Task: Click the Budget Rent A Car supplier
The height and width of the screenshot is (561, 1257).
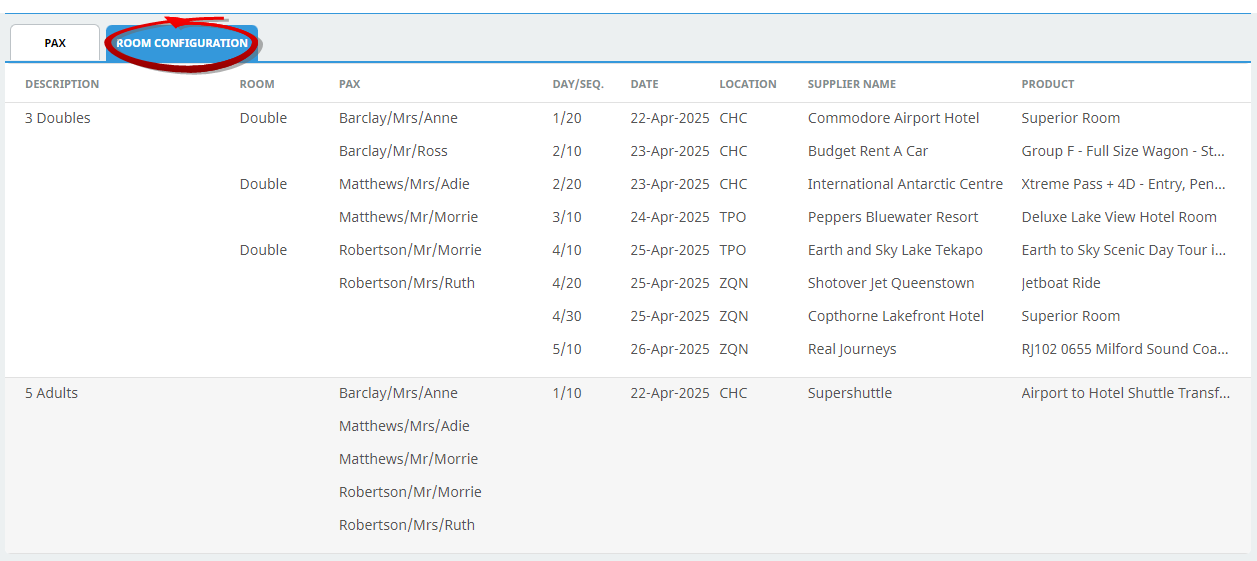Action: point(867,151)
